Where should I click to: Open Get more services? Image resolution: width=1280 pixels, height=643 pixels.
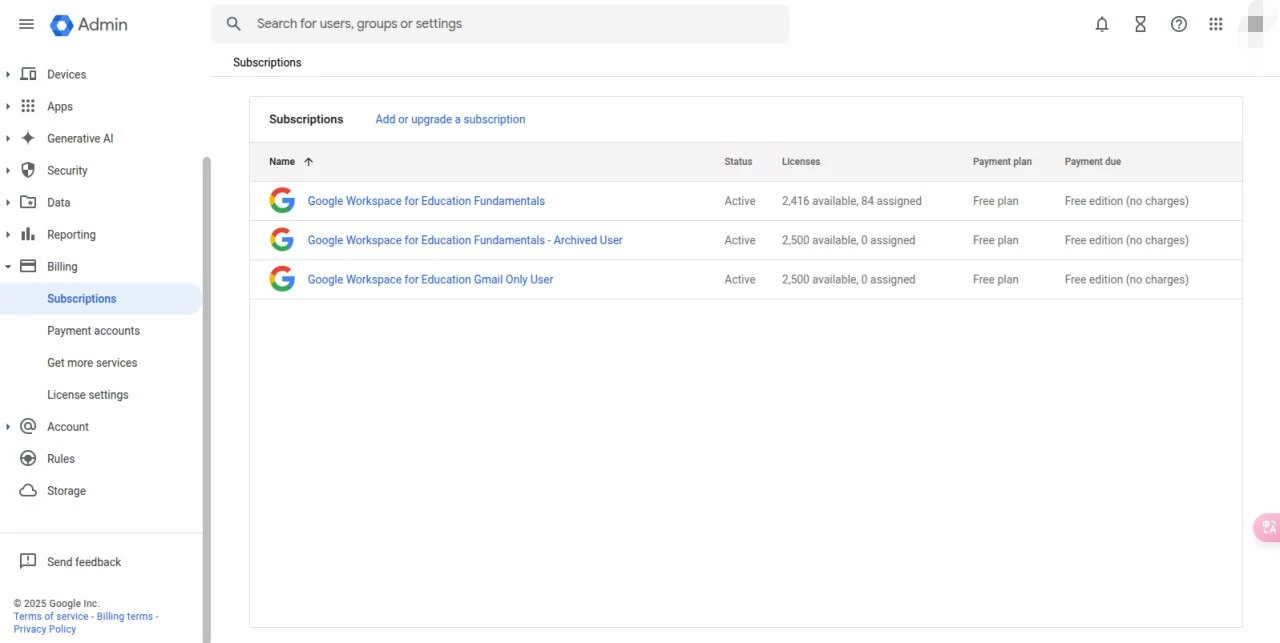(92, 362)
